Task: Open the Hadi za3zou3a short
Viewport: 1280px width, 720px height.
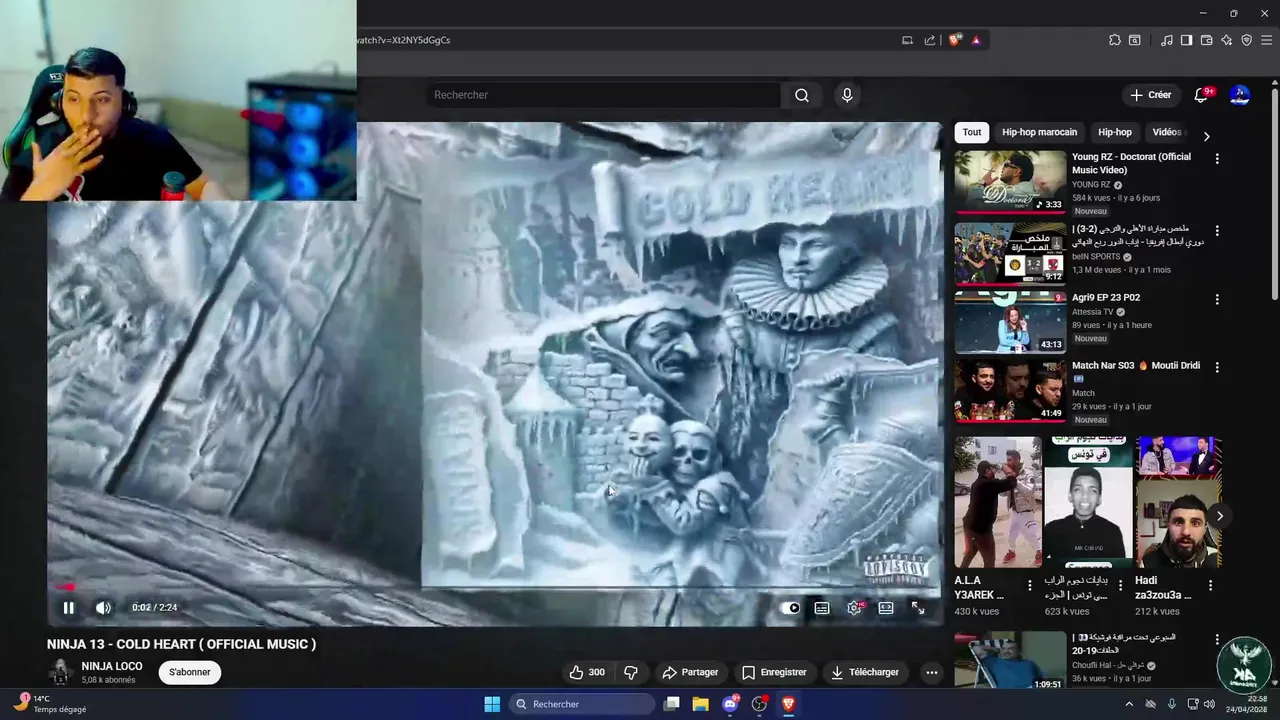Action: (1178, 502)
